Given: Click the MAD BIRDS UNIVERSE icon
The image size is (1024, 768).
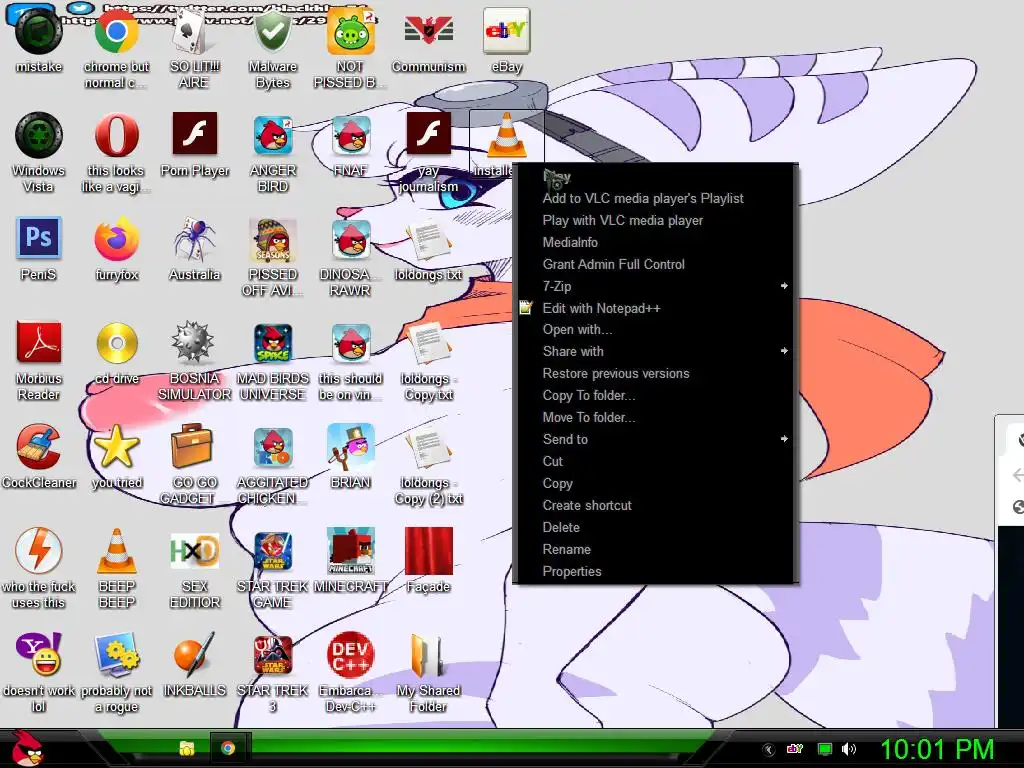Looking at the screenshot, I should 272,344.
